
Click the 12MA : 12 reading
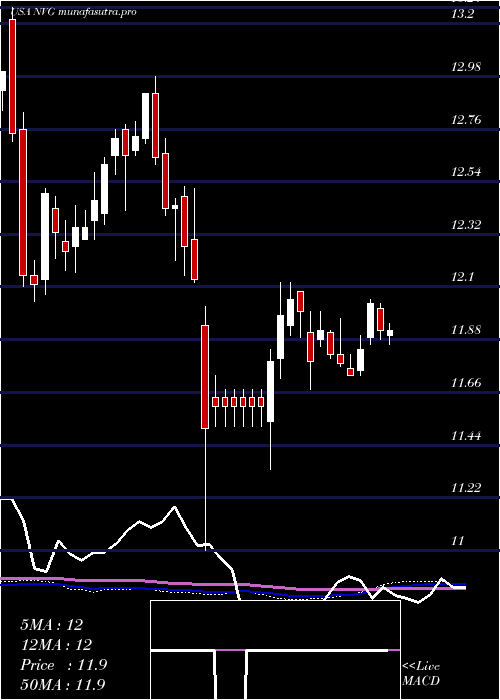(x=56, y=645)
